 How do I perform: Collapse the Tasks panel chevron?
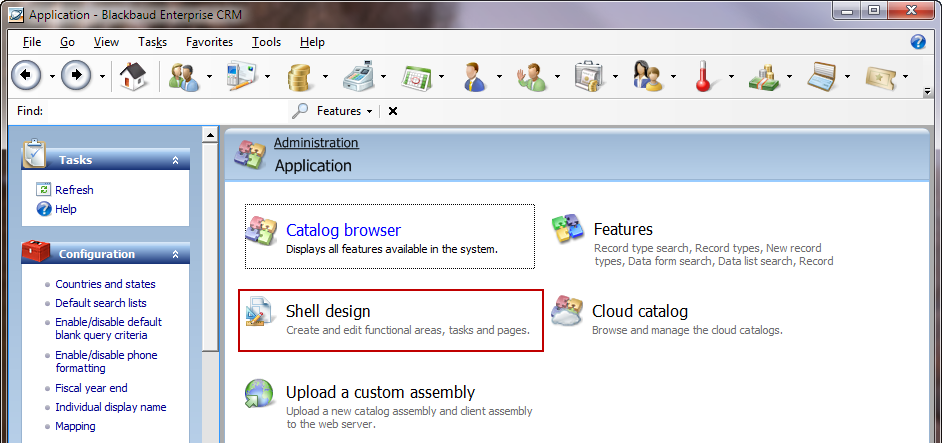[x=175, y=160]
